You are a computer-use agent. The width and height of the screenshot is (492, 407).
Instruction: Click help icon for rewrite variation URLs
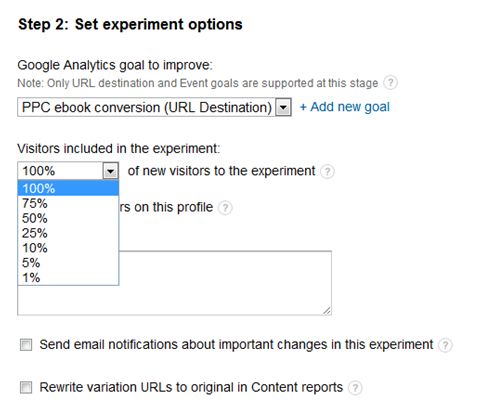[355, 388]
